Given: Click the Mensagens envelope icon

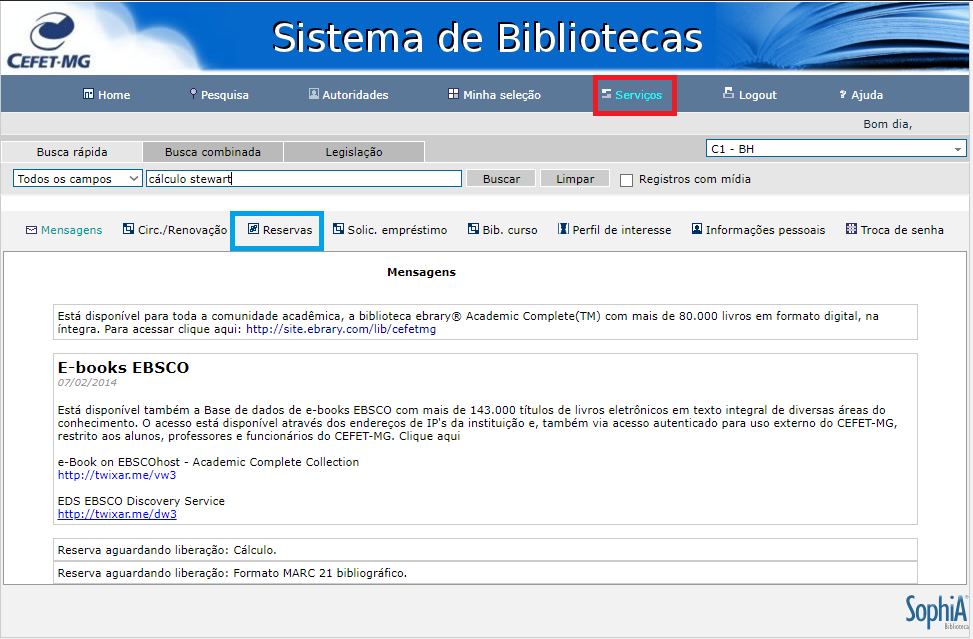Looking at the screenshot, I should pyautogui.click(x=32, y=230).
